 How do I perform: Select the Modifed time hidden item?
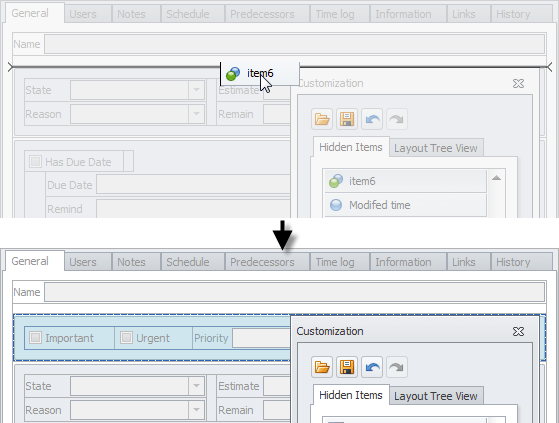405,205
